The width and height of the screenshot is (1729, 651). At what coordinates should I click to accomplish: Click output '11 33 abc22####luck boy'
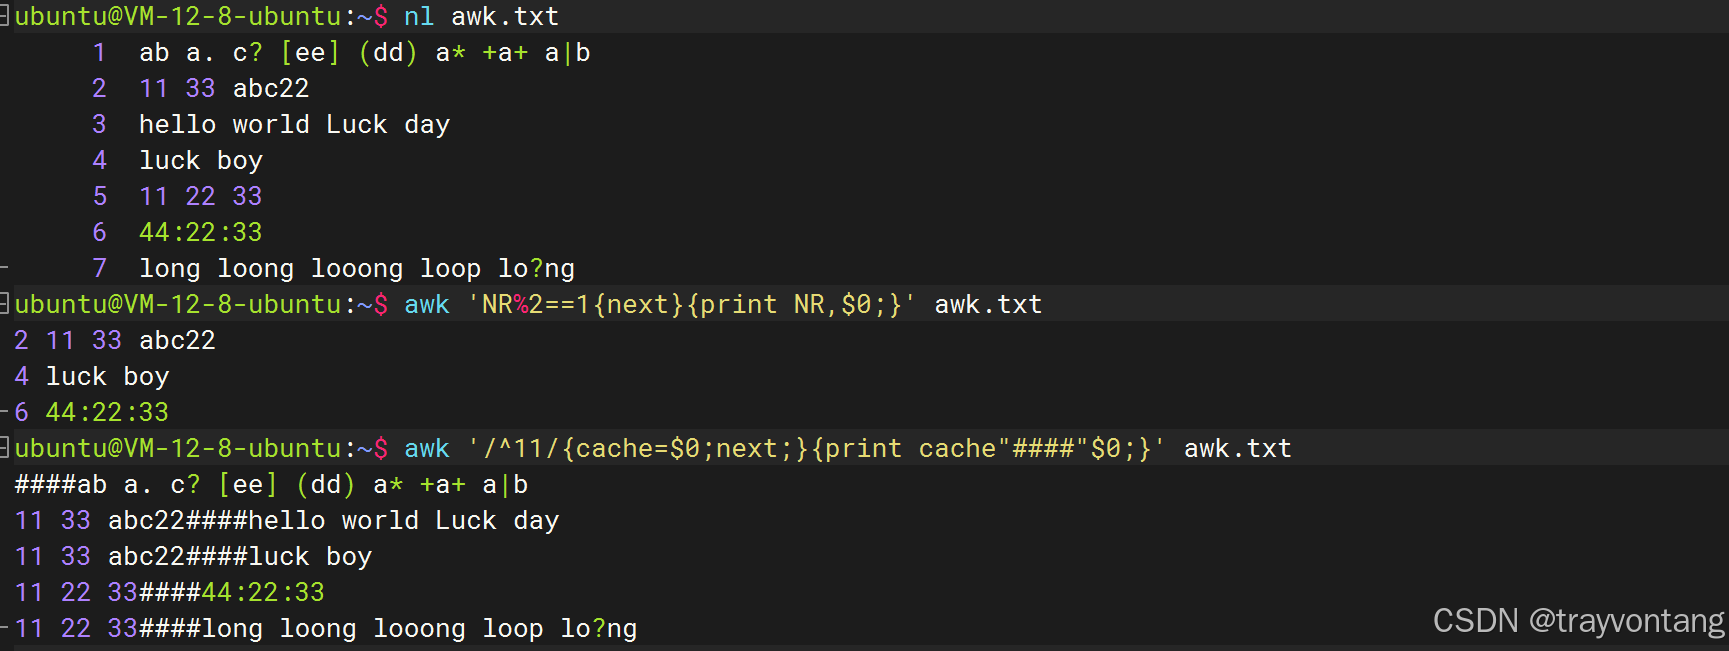[193, 557]
